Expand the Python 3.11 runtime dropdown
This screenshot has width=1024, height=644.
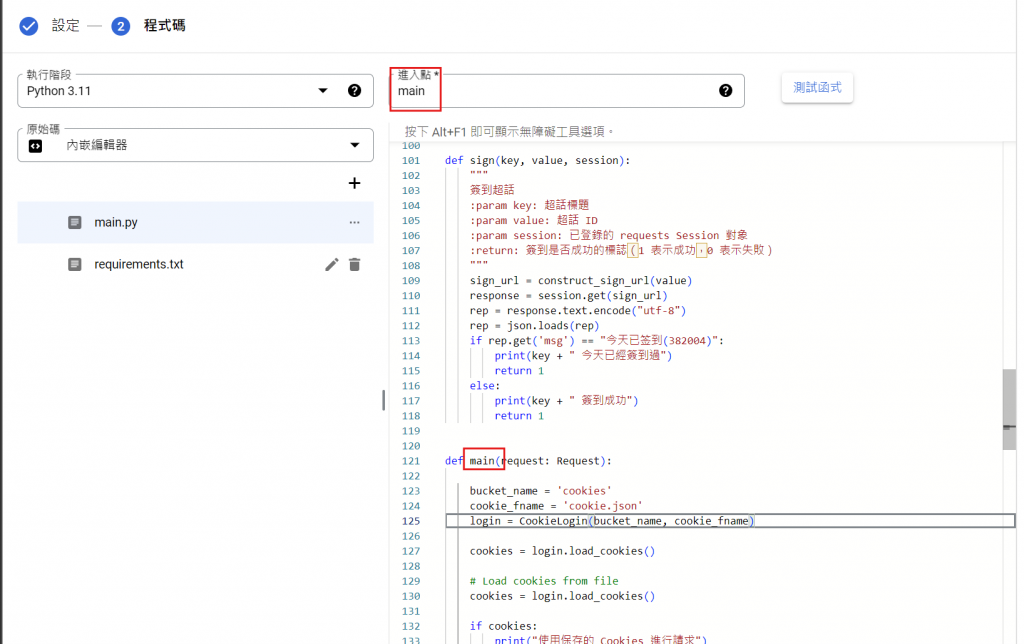[x=323, y=91]
